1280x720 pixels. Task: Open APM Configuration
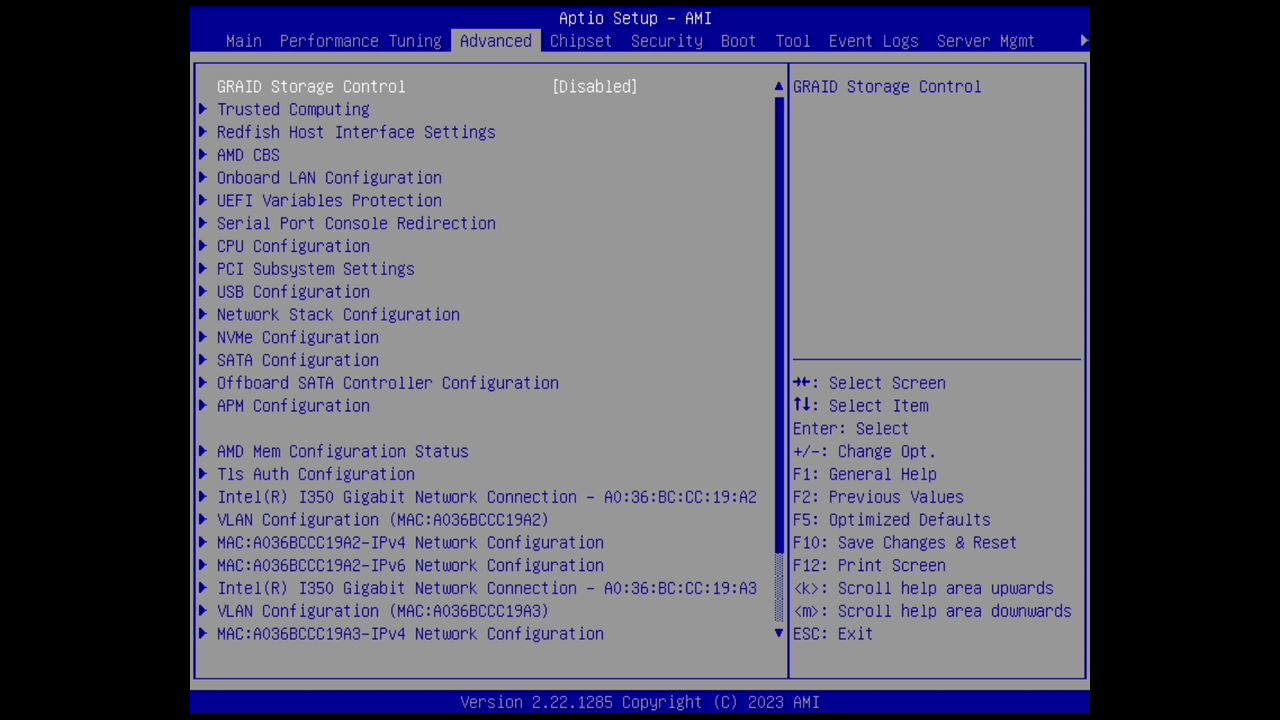tap(293, 406)
